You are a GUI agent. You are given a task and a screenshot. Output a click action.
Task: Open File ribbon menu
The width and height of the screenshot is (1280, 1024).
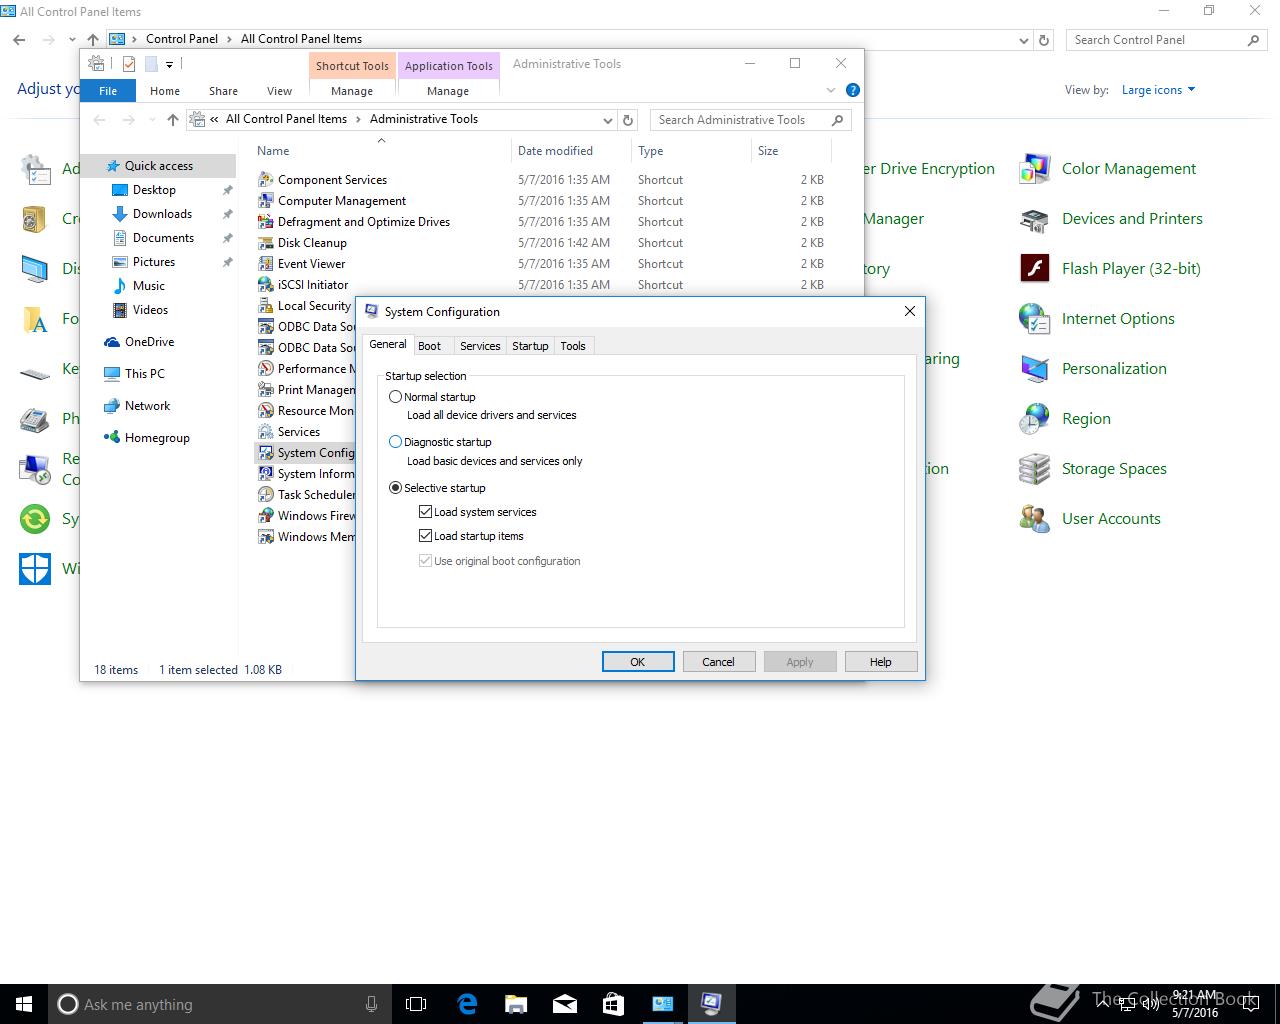click(108, 91)
